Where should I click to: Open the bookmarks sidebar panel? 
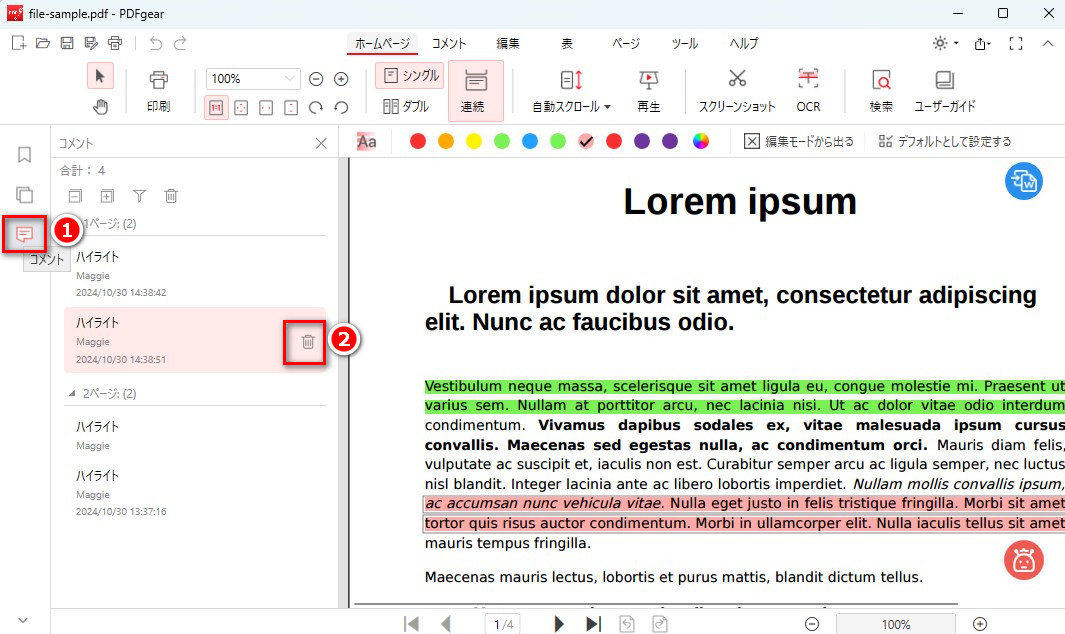(x=25, y=155)
